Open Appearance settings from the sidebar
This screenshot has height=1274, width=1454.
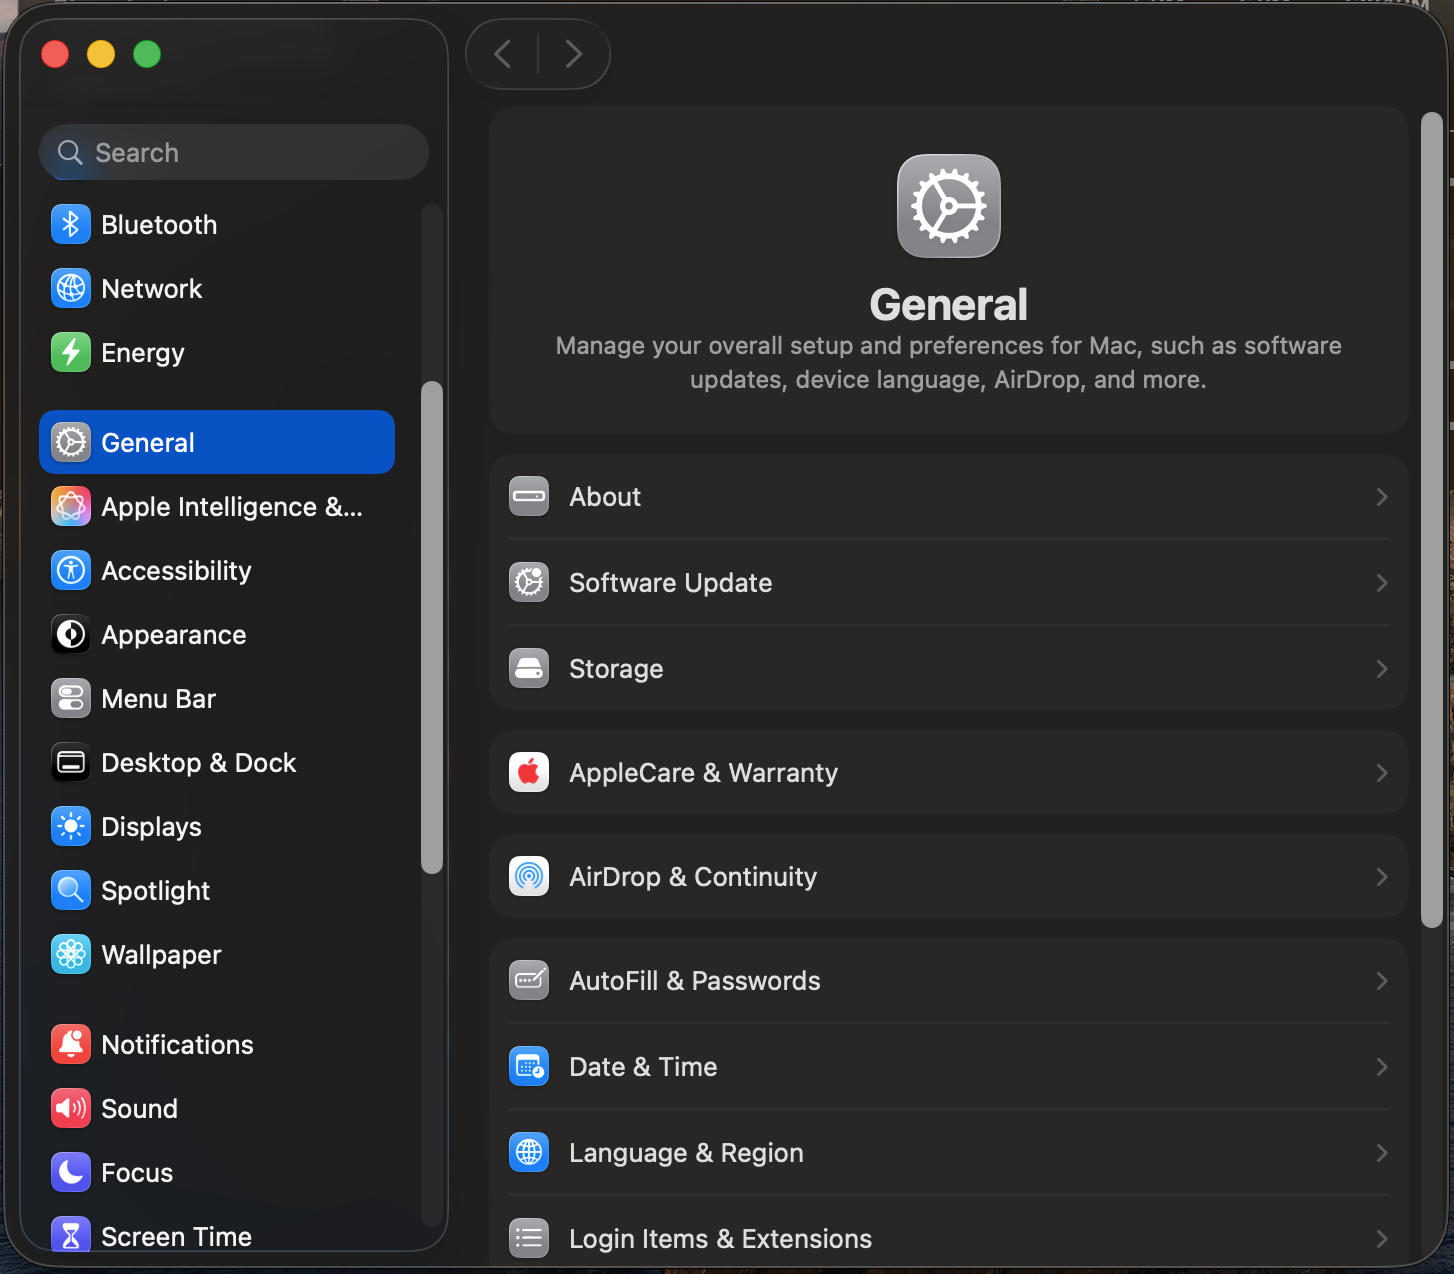217,635
